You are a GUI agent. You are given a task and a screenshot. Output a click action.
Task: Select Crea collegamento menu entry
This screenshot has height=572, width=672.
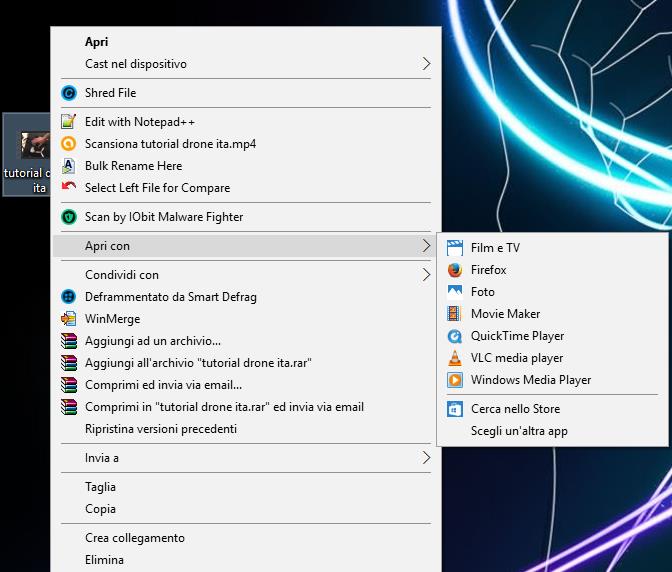click(135, 538)
